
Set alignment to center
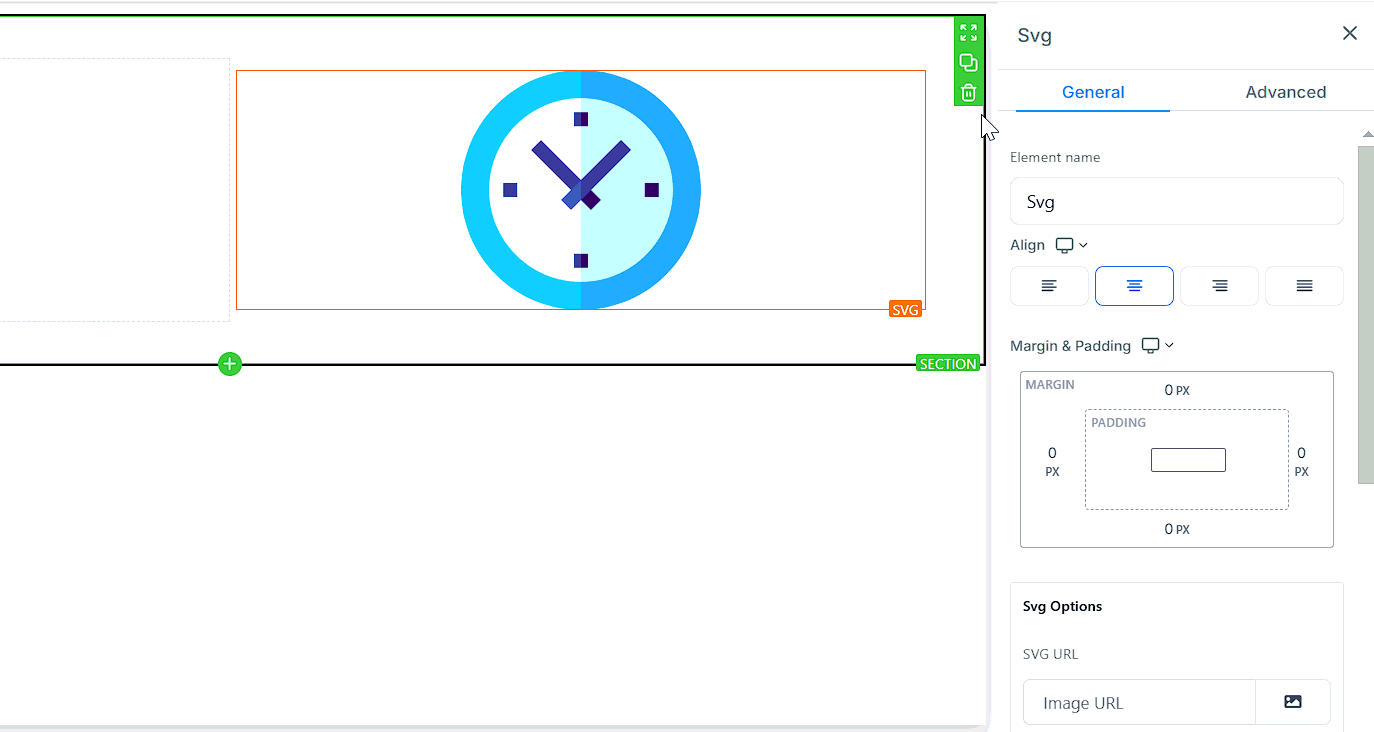pos(1134,286)
